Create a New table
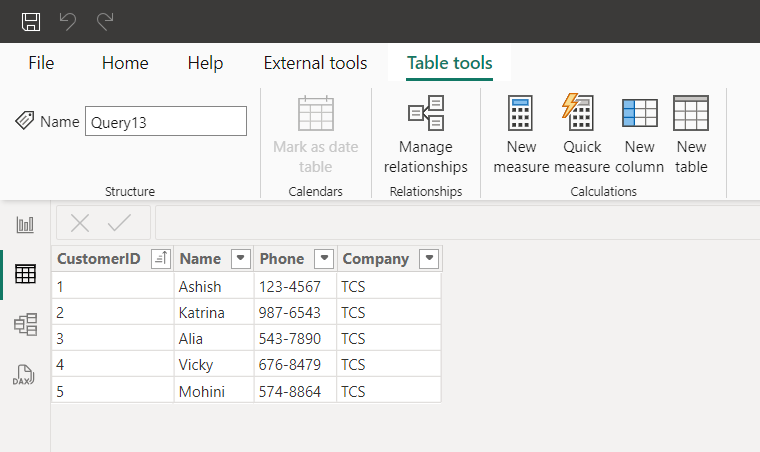 (x=691, y=135)
